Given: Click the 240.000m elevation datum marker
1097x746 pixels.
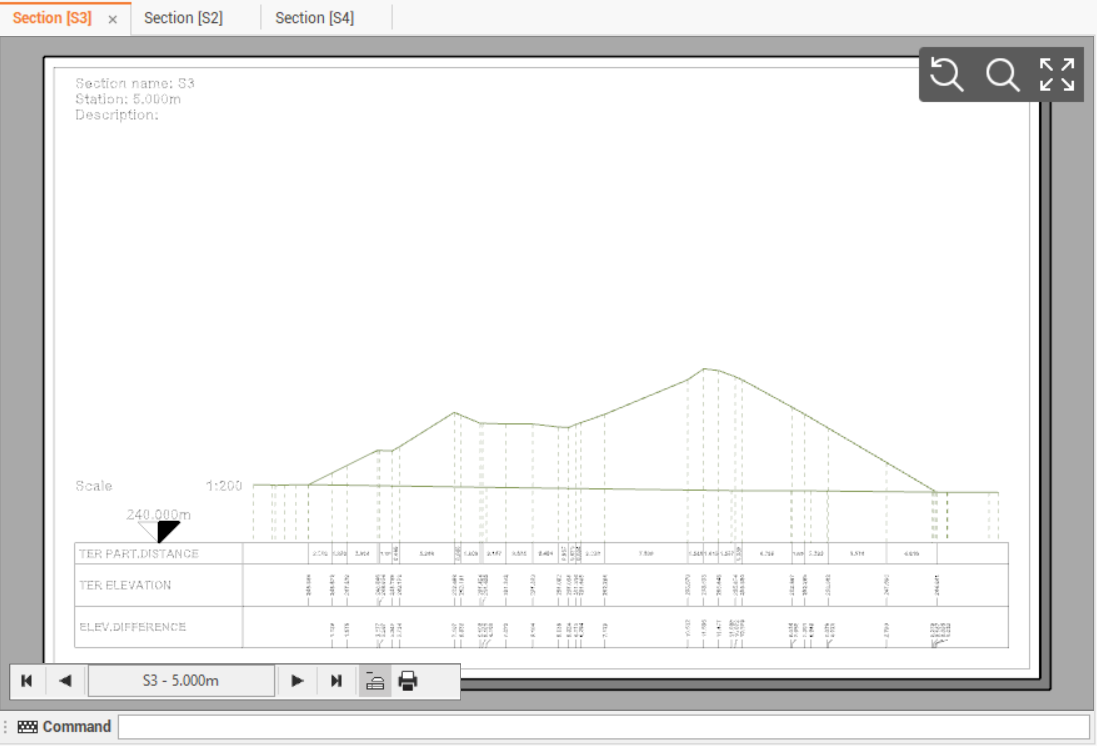Looking at the screenshot, I should click(159, 516).
